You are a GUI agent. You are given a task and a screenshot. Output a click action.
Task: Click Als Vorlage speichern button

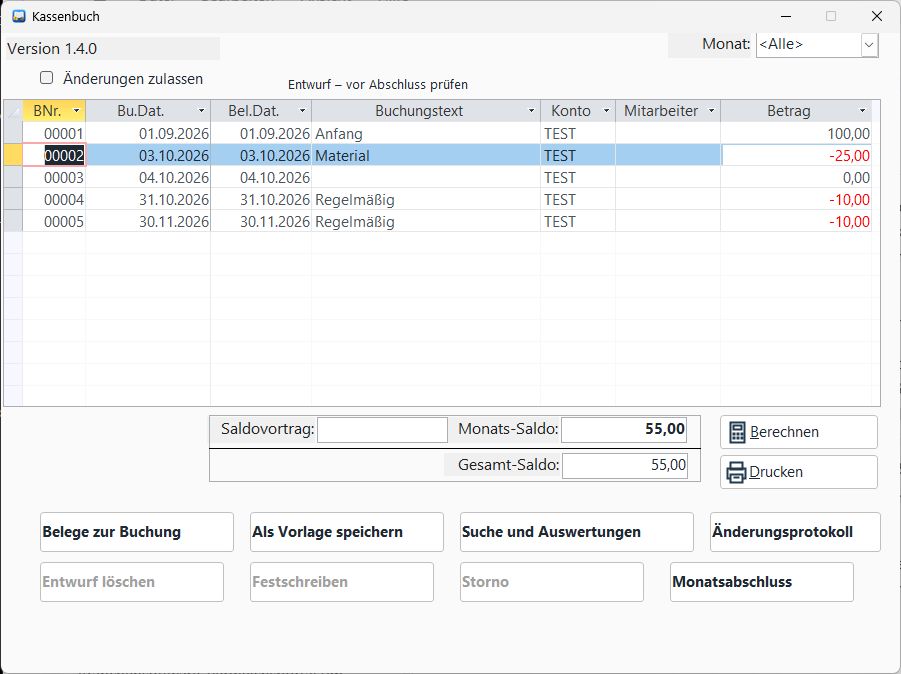tap(347, 532)
